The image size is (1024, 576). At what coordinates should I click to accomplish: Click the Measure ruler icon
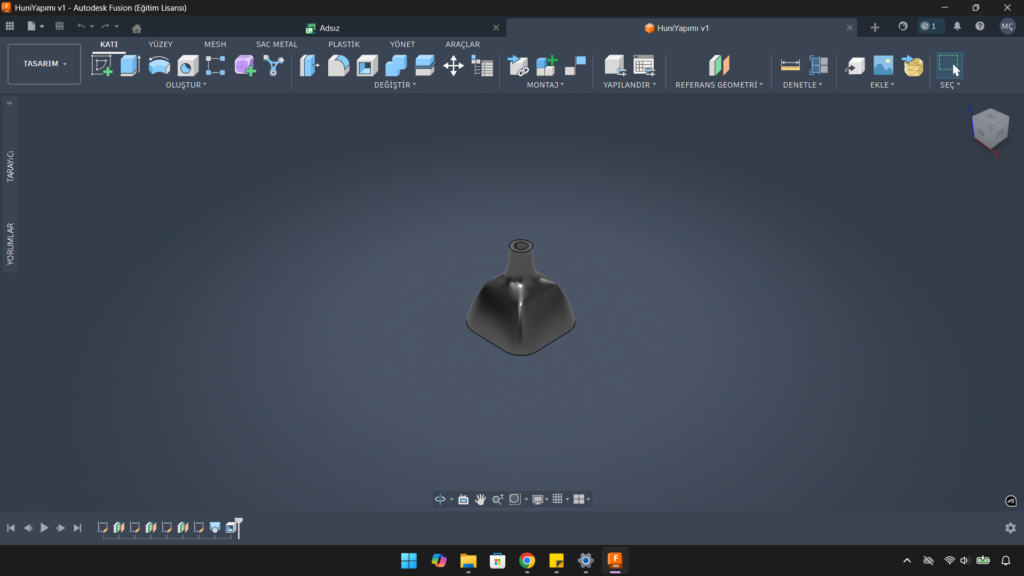791,66
